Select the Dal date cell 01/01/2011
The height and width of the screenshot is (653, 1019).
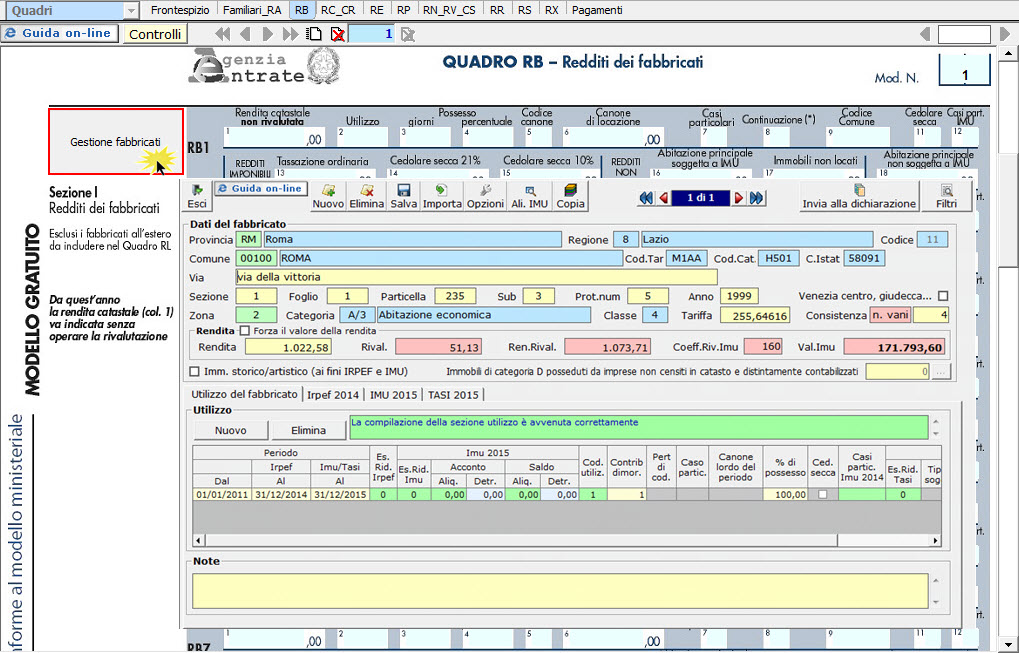click(222, 494)
